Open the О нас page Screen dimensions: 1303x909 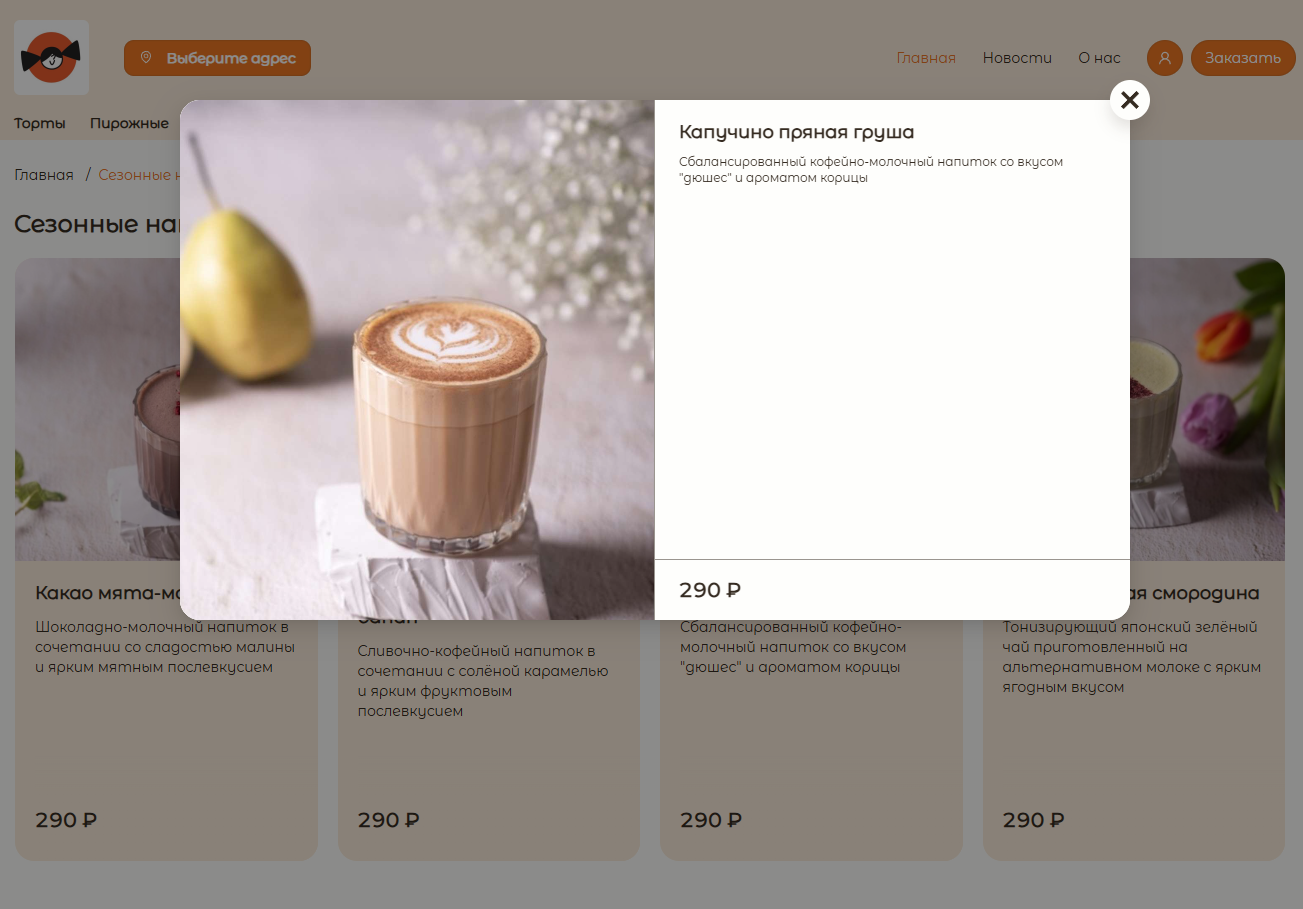pyautogui.click(x=1099, y=58)
